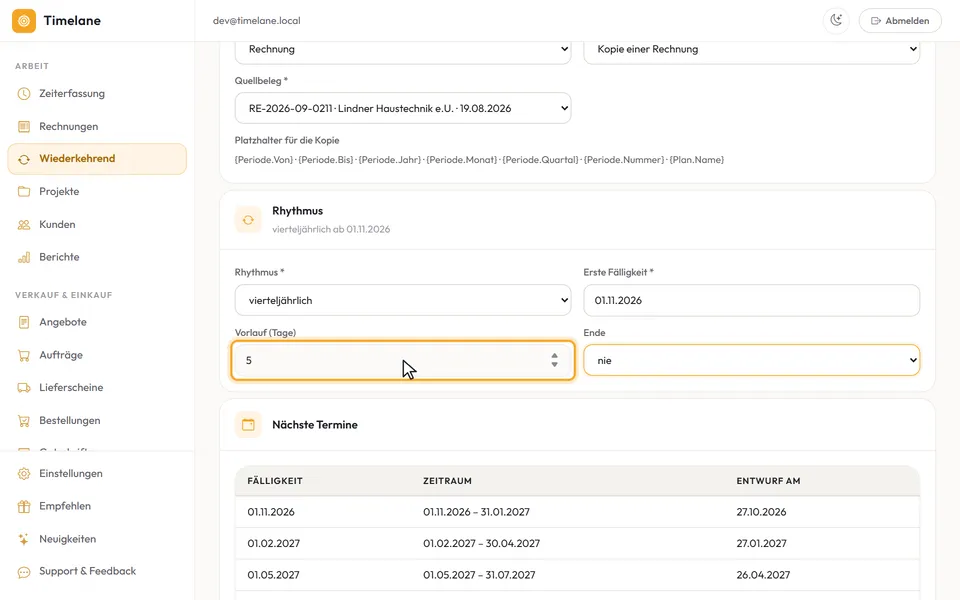Open Berichte bar chart icon

(x=24, y=257)
